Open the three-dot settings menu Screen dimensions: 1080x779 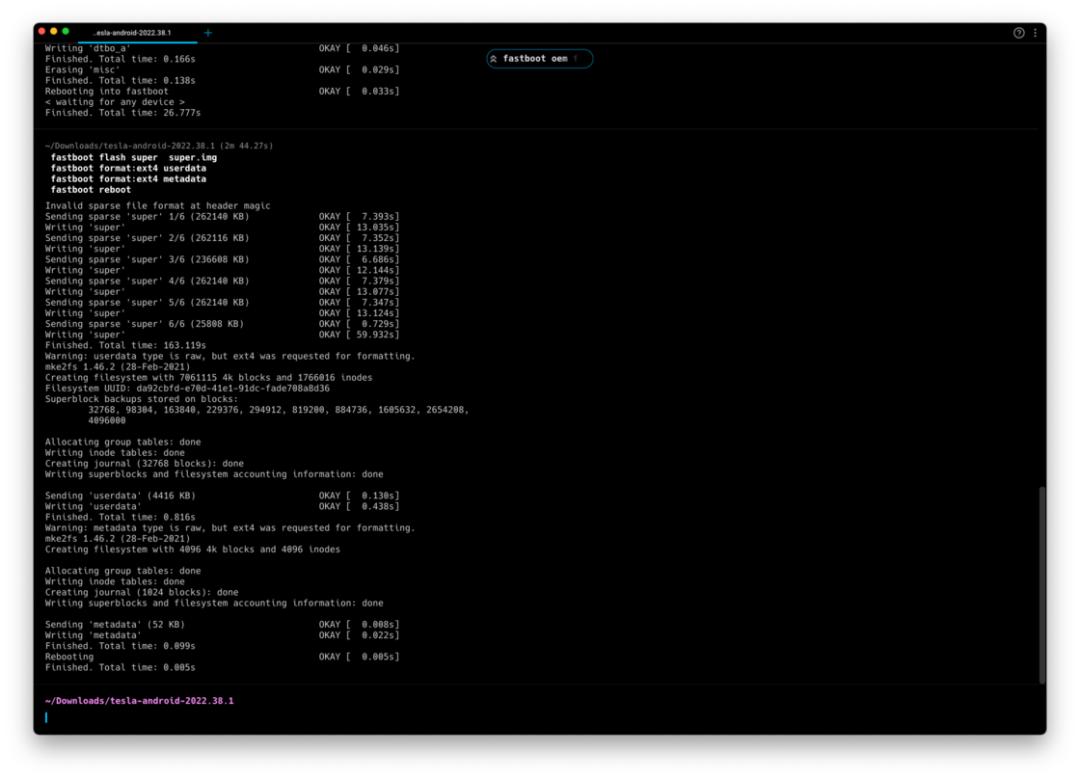click(x=1035, y=32)
